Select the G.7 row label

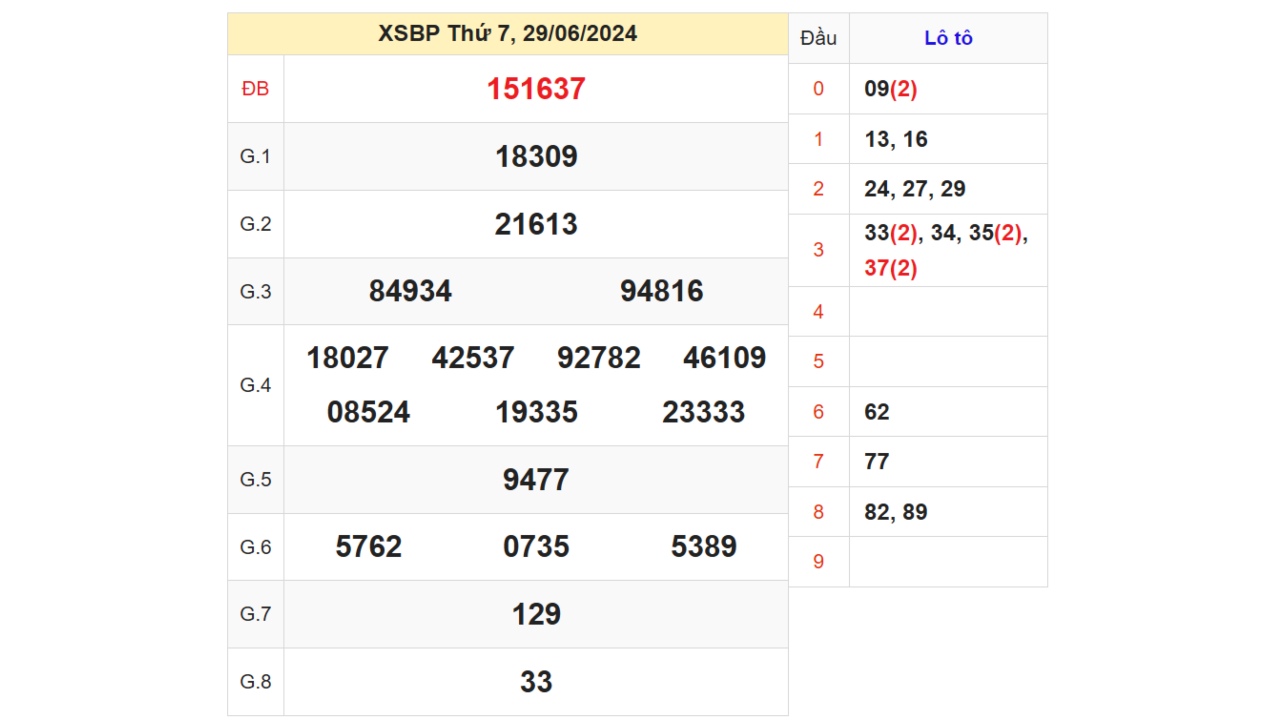(x=255, y=614)
